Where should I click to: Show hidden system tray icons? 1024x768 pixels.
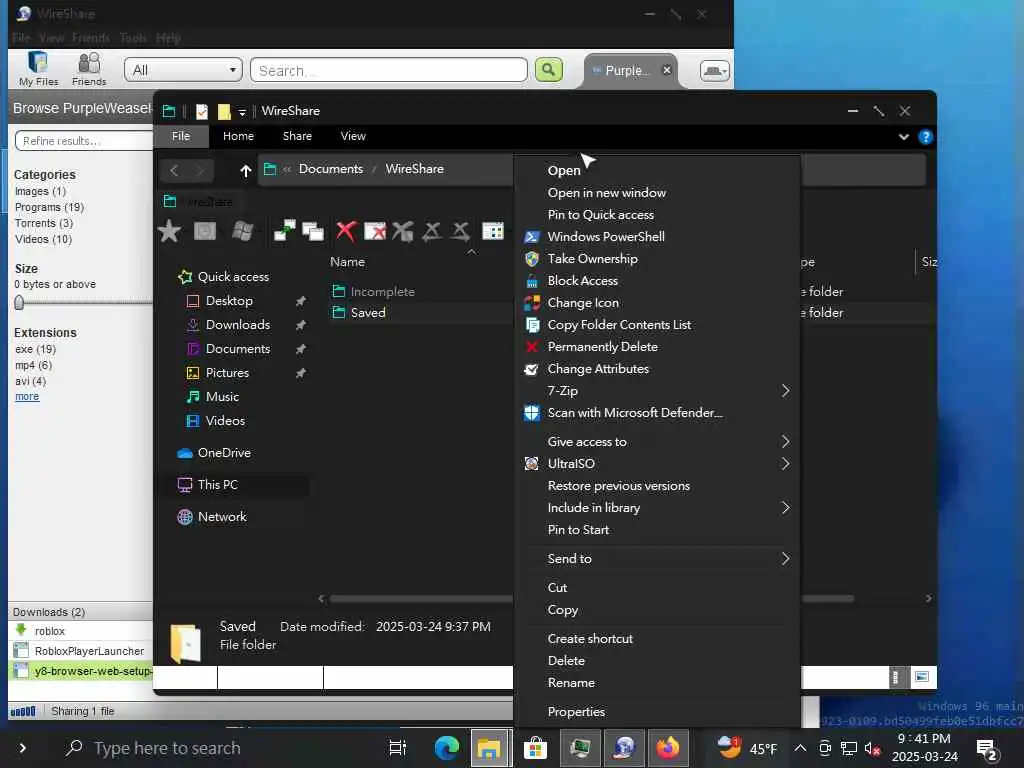point(800,748)
